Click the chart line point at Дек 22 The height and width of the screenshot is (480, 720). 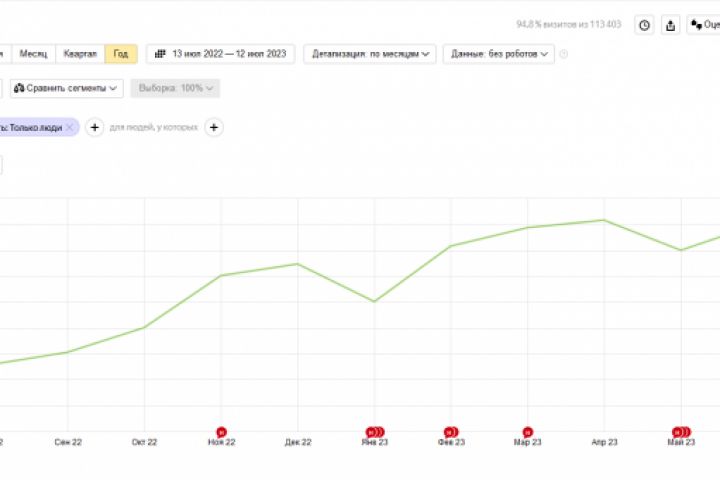pyautogui.click(x=298, y=264)
